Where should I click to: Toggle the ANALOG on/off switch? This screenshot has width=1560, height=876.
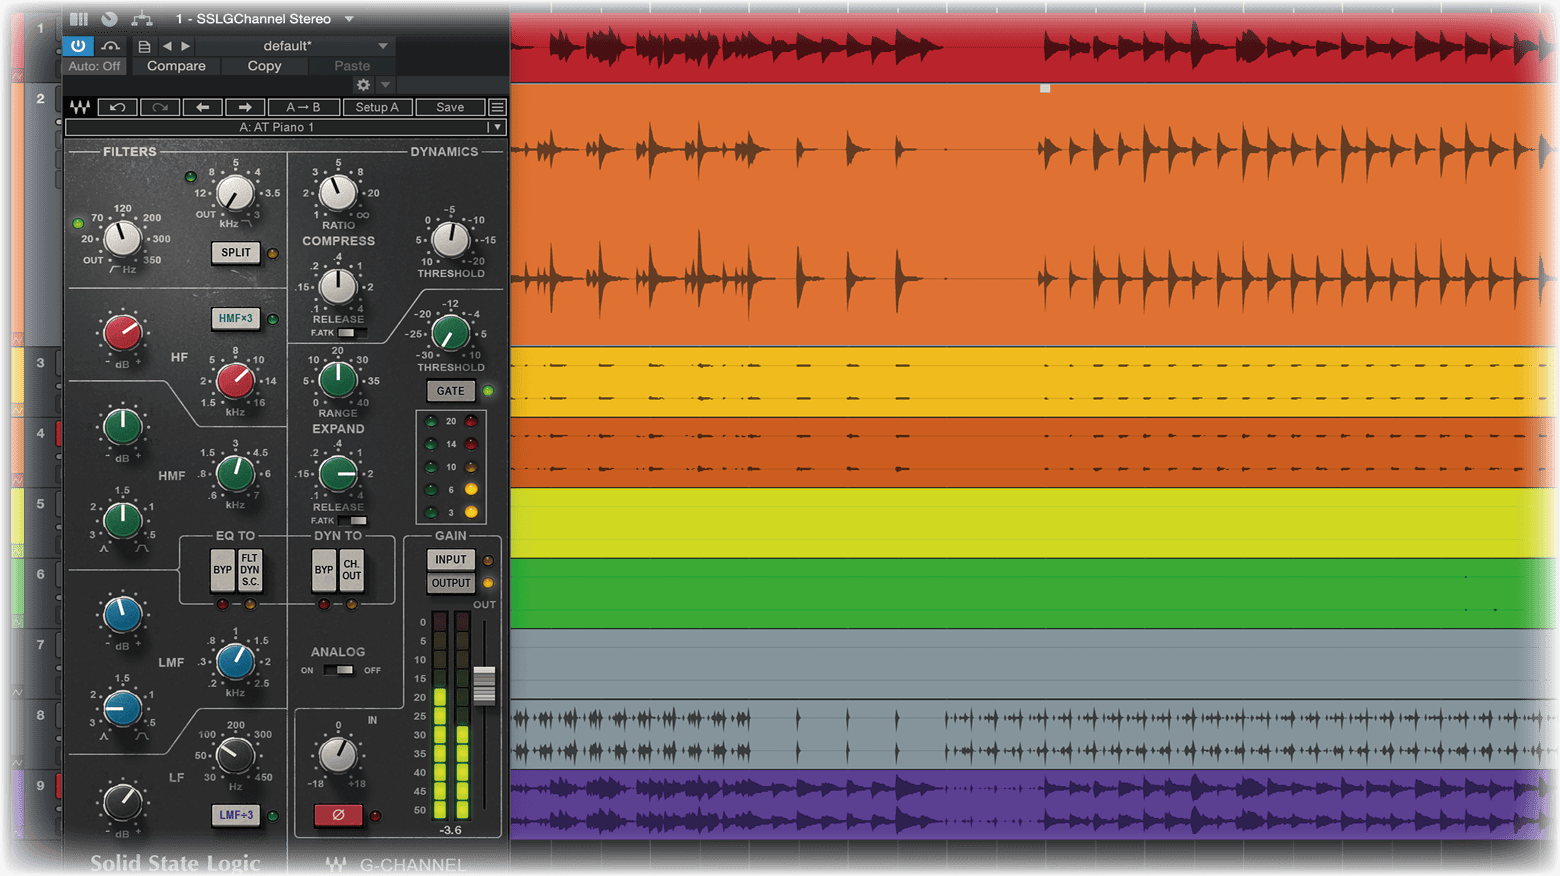339,670
